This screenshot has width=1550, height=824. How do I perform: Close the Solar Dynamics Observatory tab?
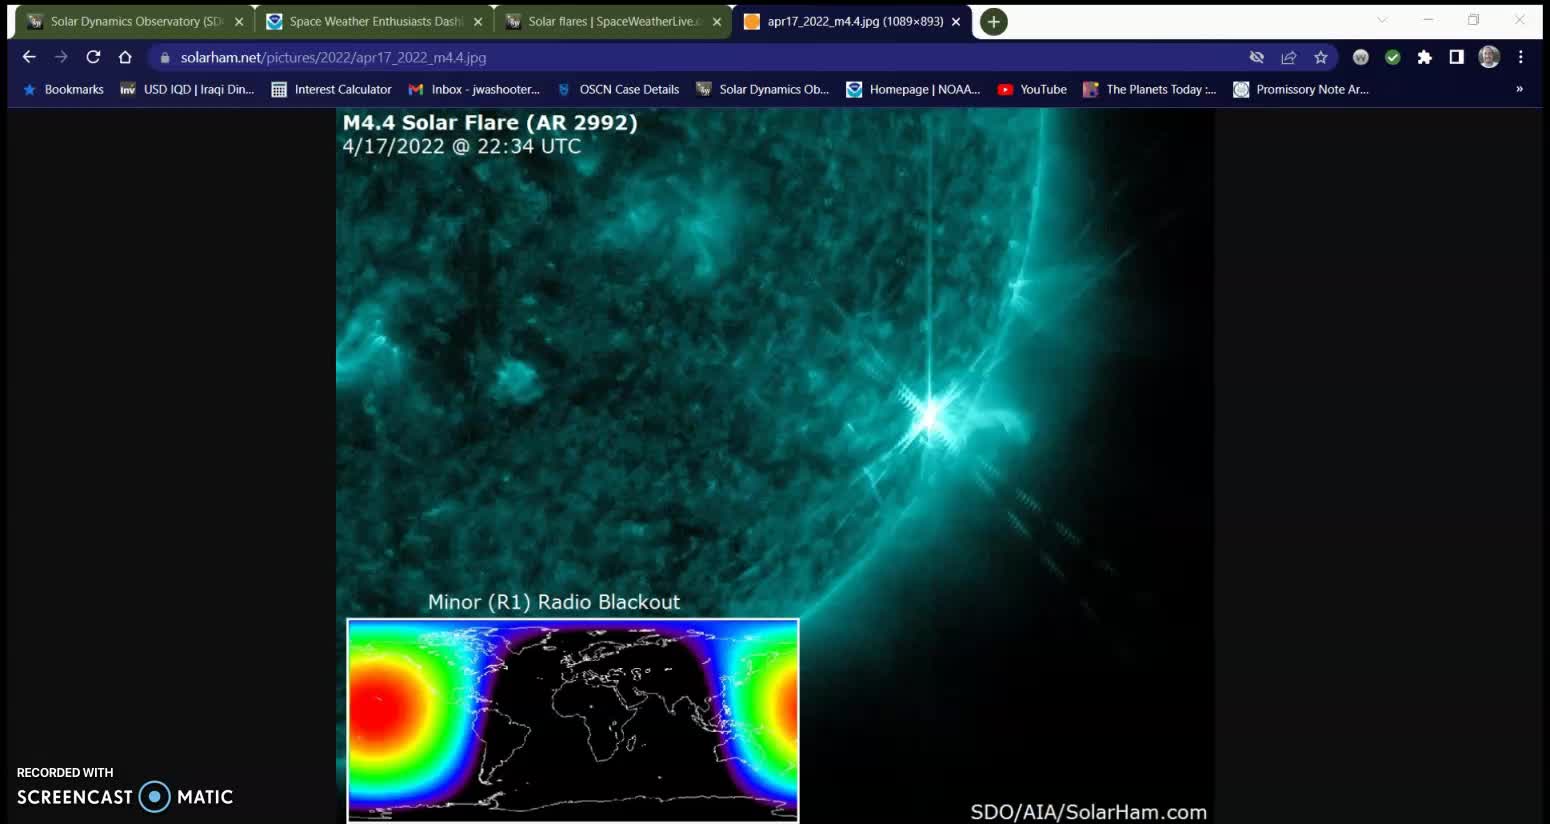pyautogui.click(x=239, y=22)
